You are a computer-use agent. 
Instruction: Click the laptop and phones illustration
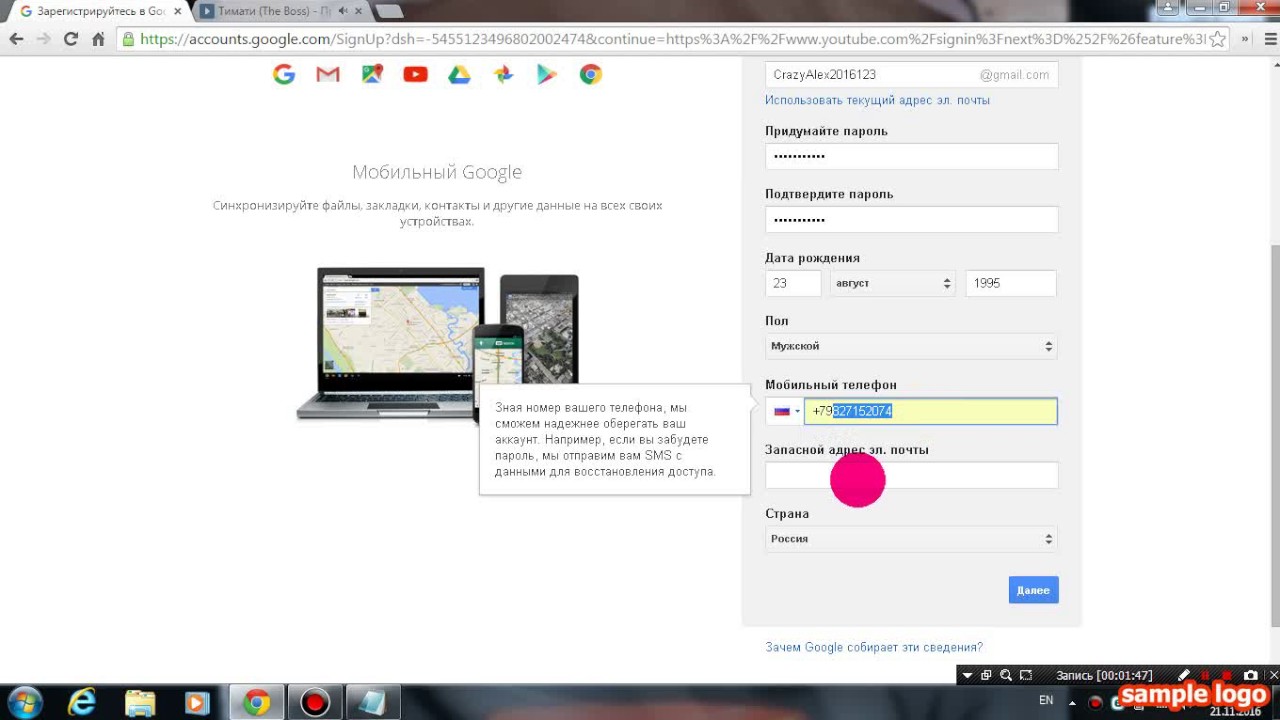coord(438,345)
